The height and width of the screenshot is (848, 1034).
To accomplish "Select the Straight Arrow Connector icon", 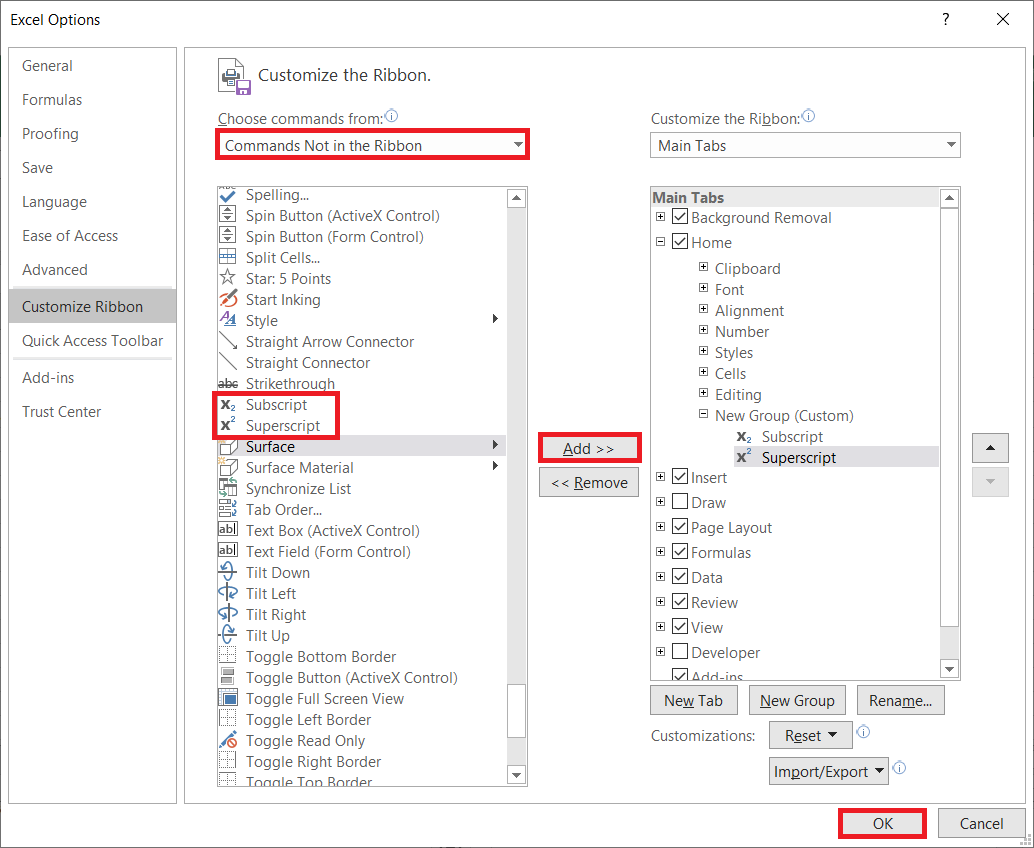I will 228,342.
